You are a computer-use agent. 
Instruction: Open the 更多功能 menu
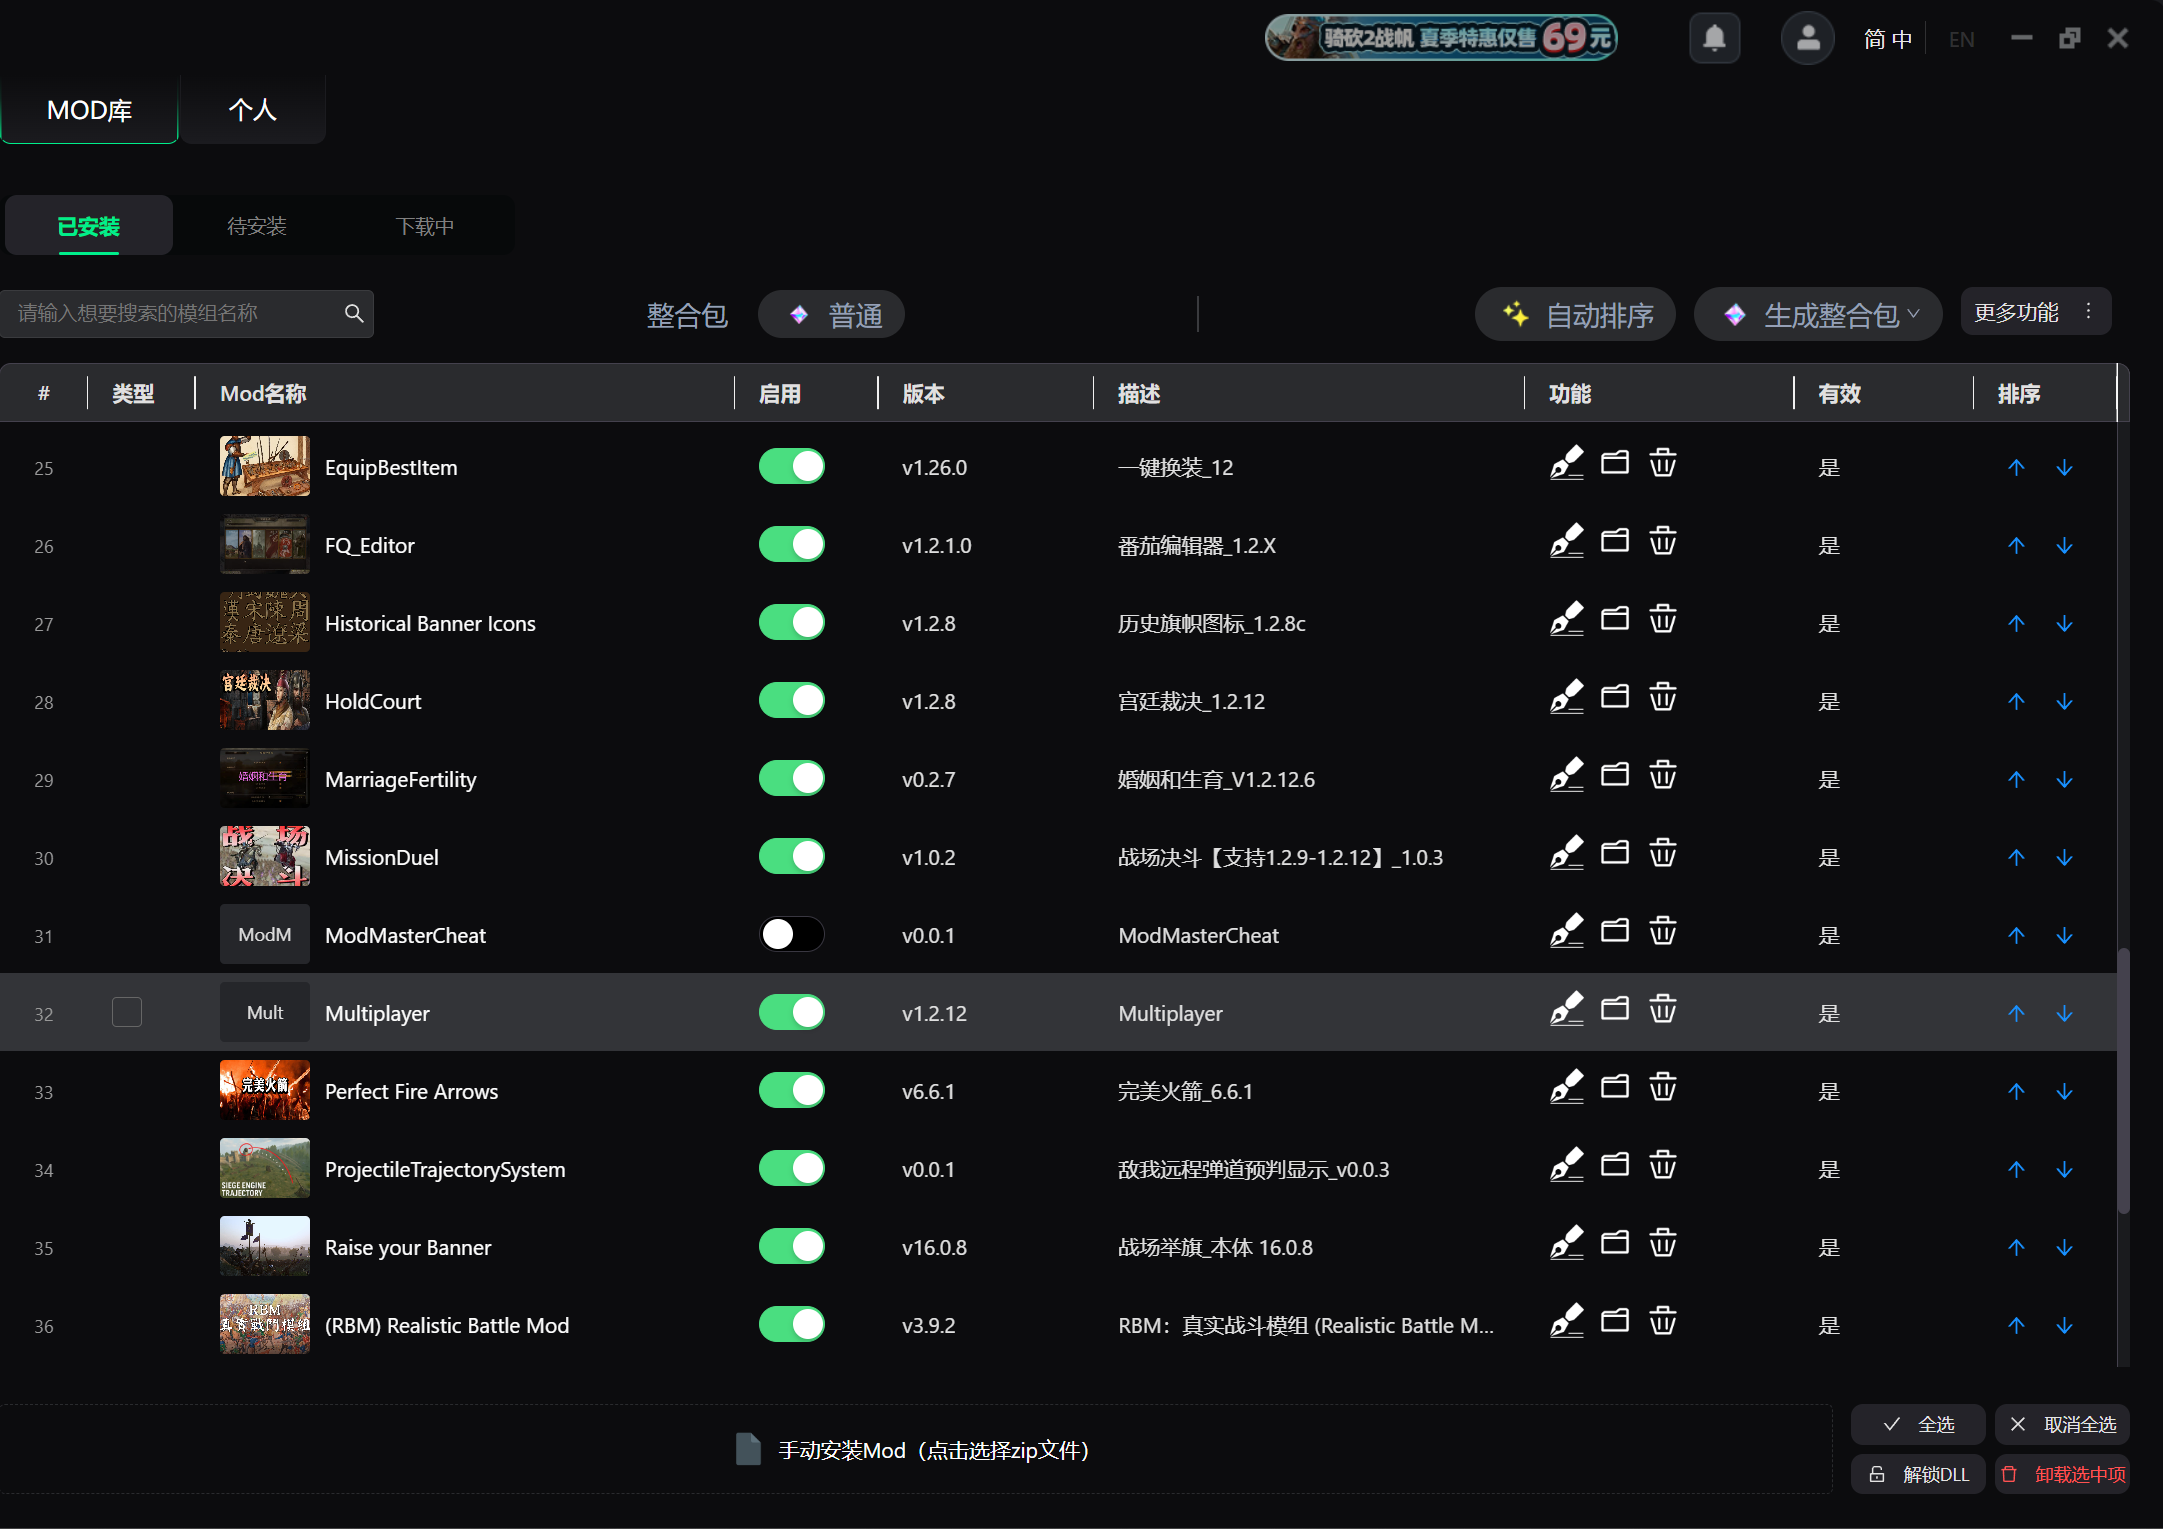(2035, 312)
